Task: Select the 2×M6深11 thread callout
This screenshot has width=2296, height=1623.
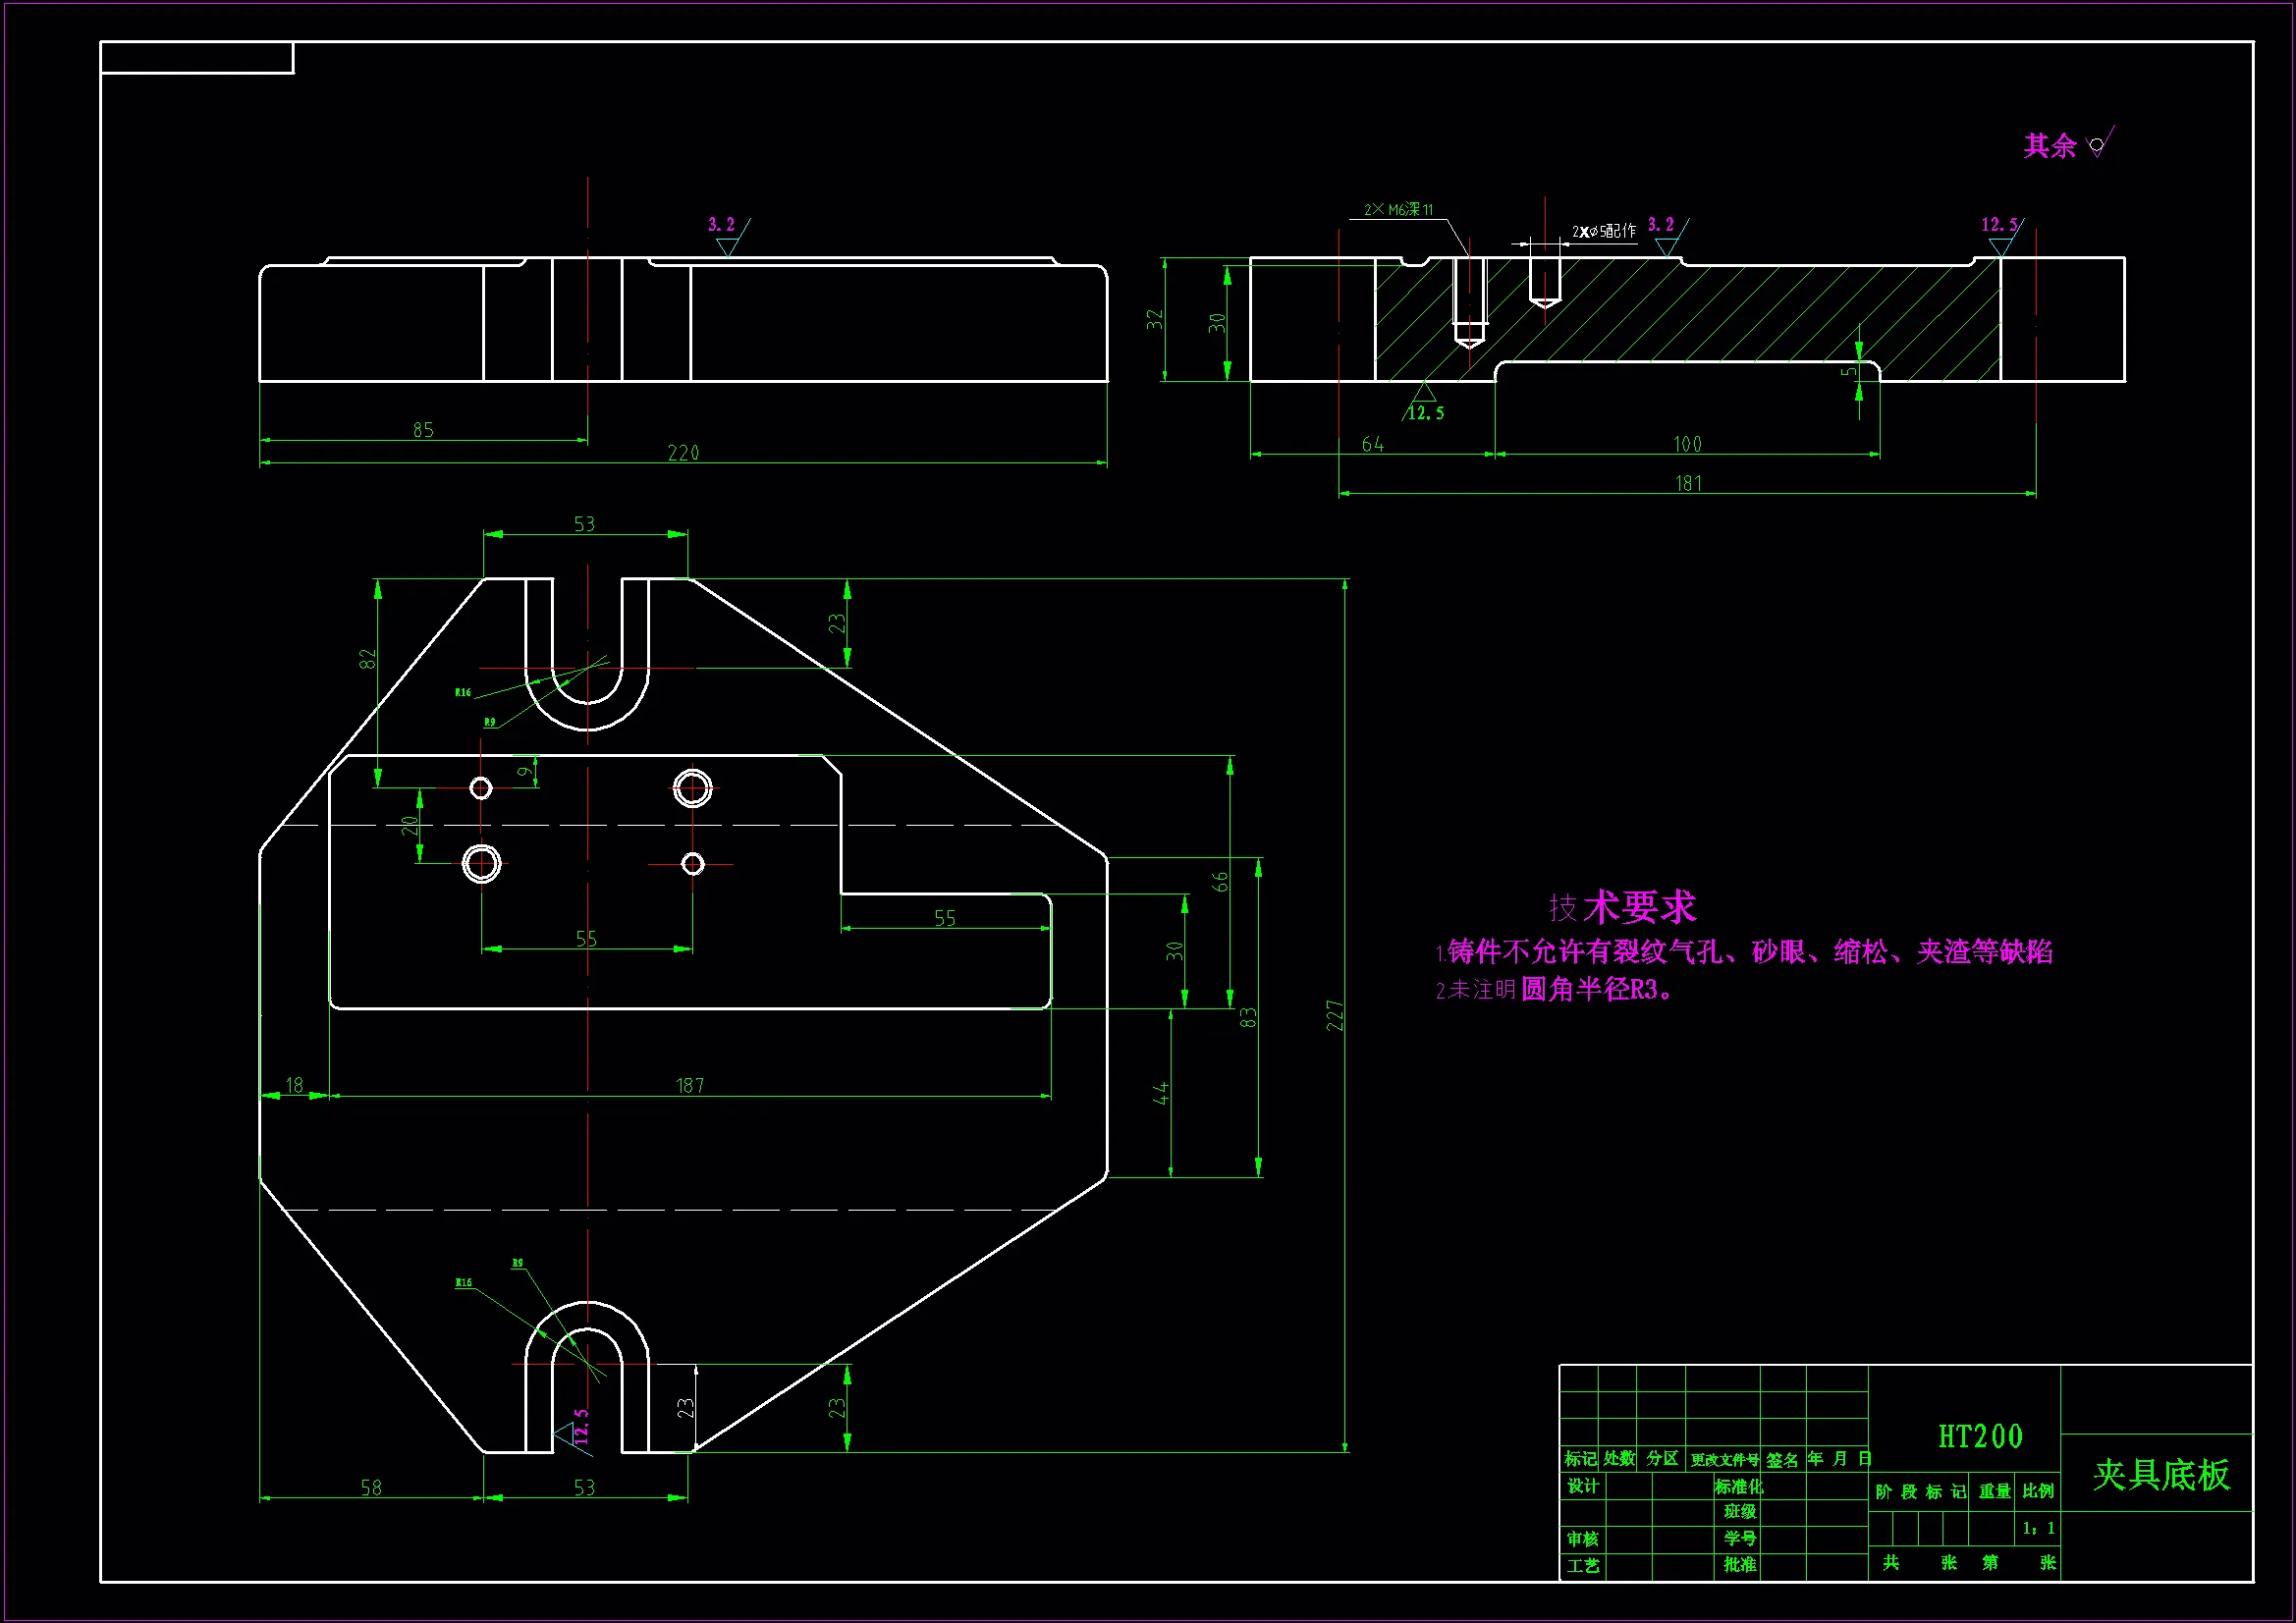Action: 1398,210
